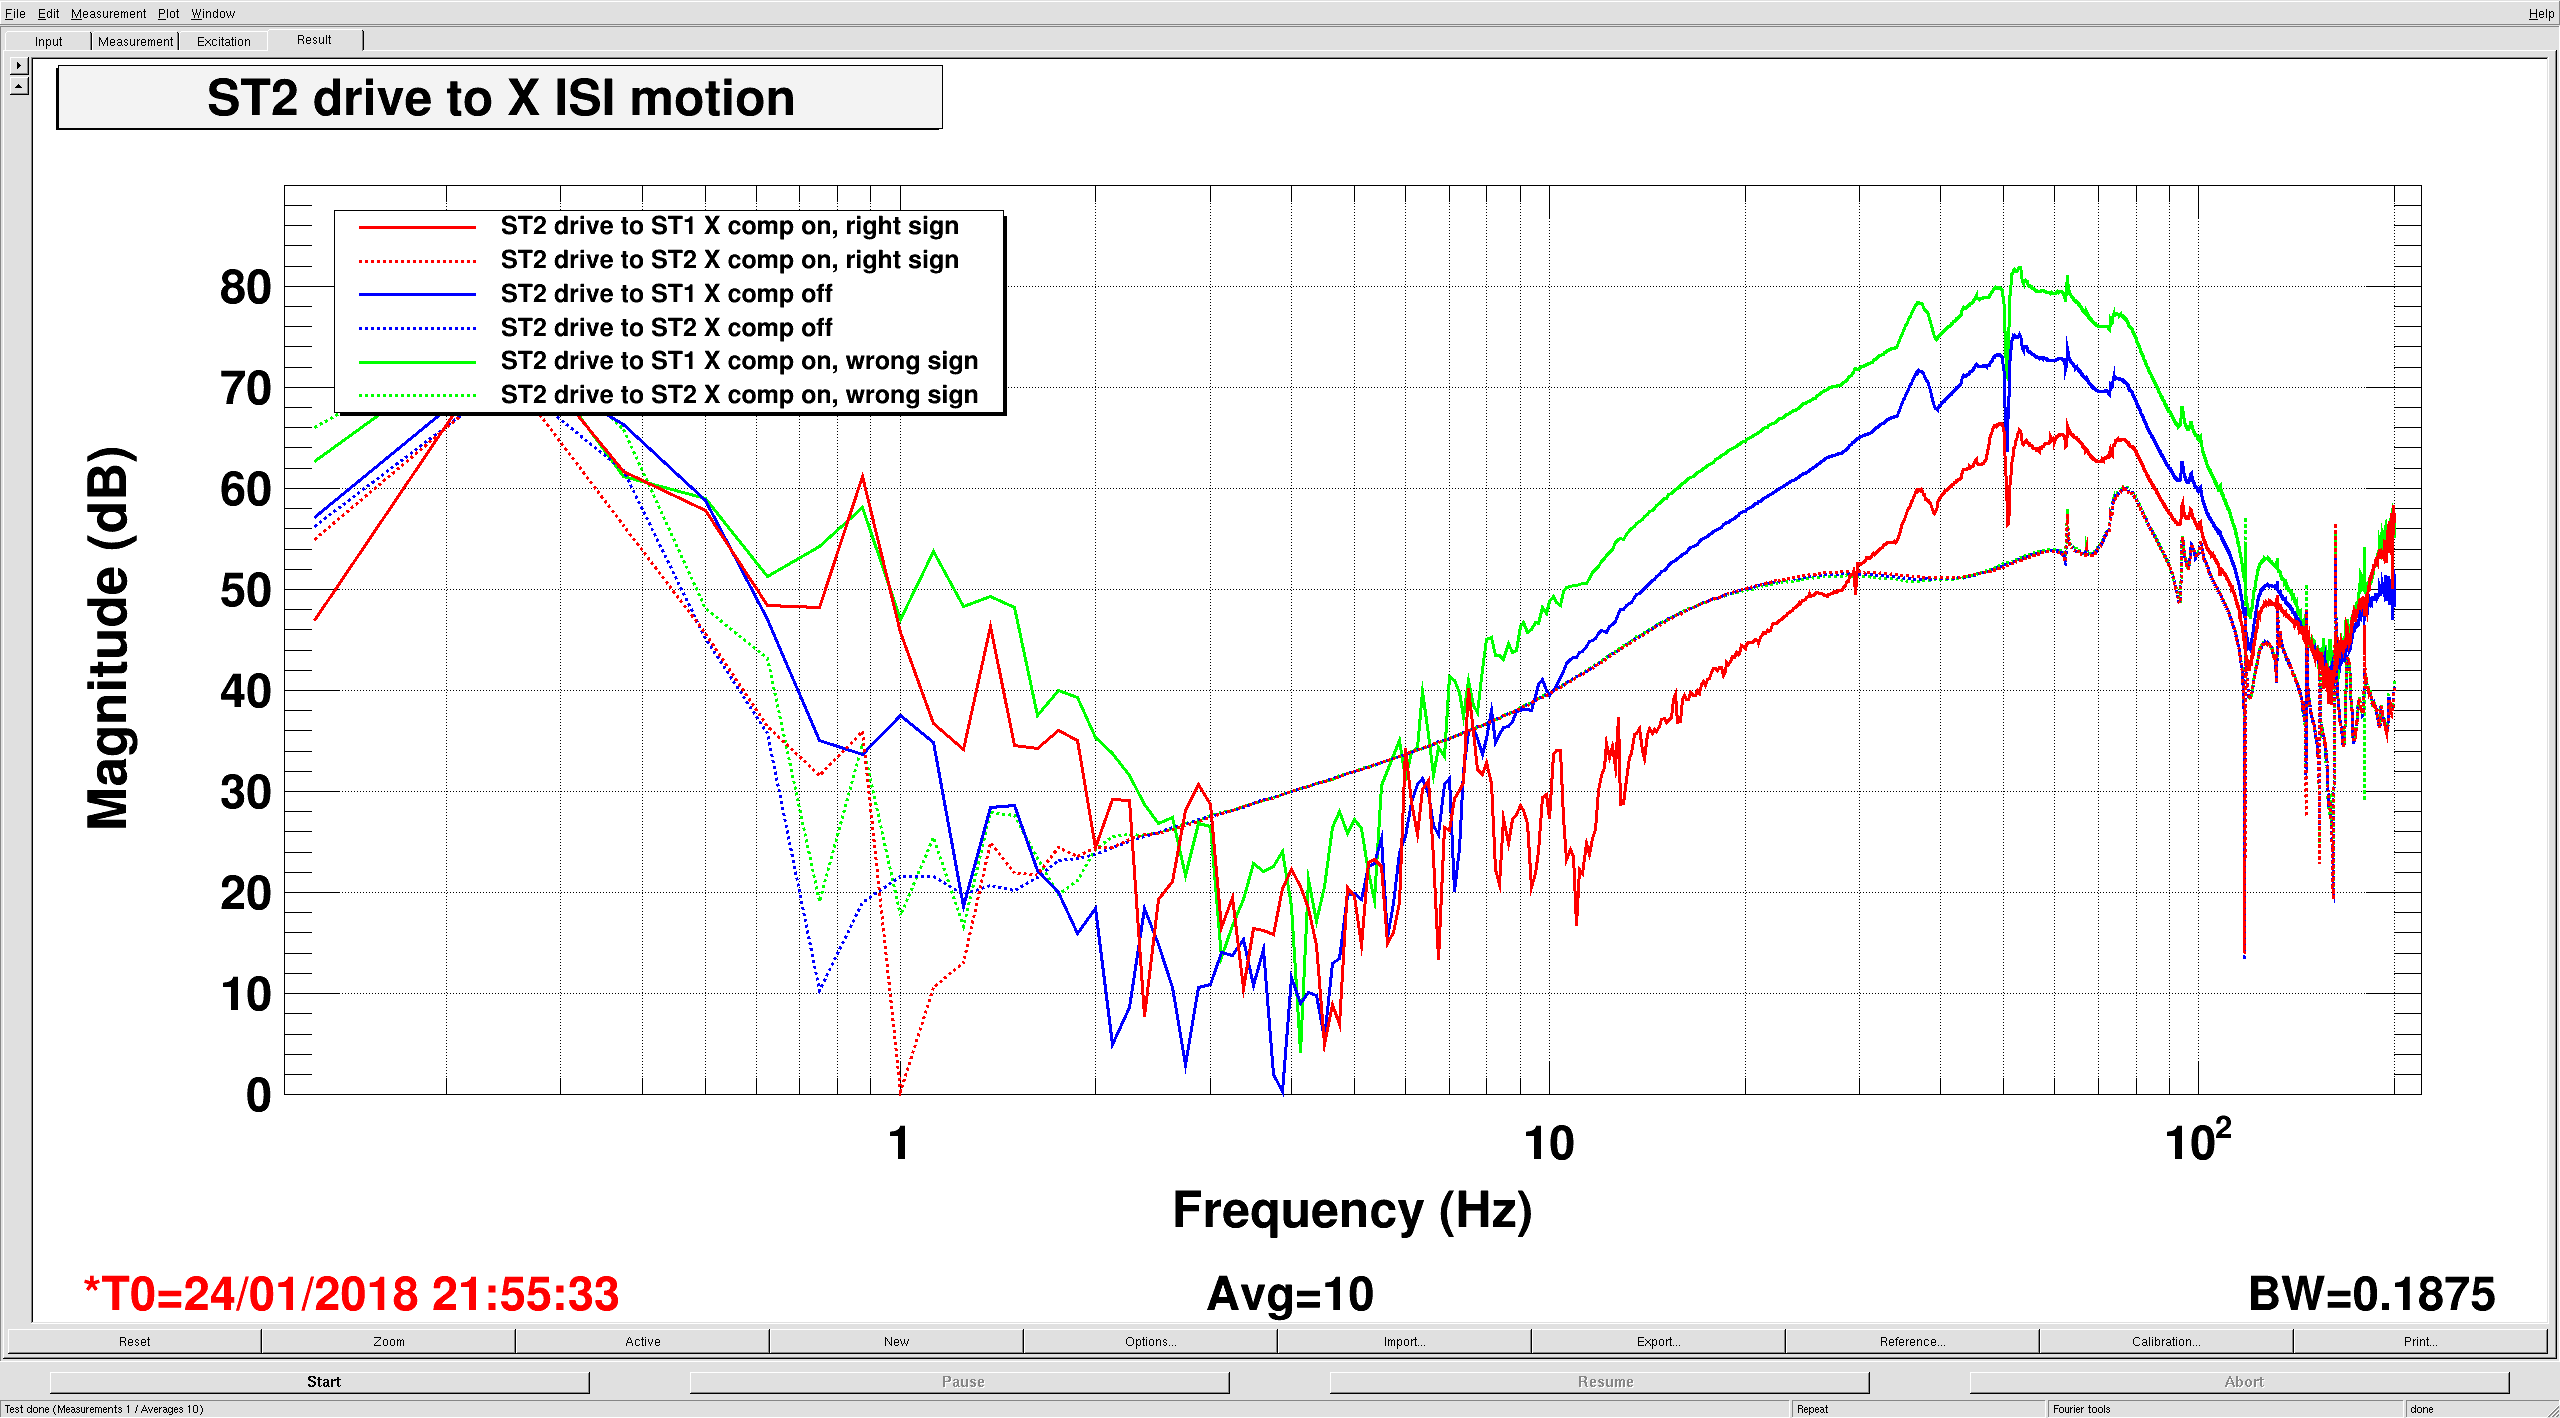Click the right-arrow panel expander icon
The height and width of the screenshot is (1418, 2560).
coord(18,66)
